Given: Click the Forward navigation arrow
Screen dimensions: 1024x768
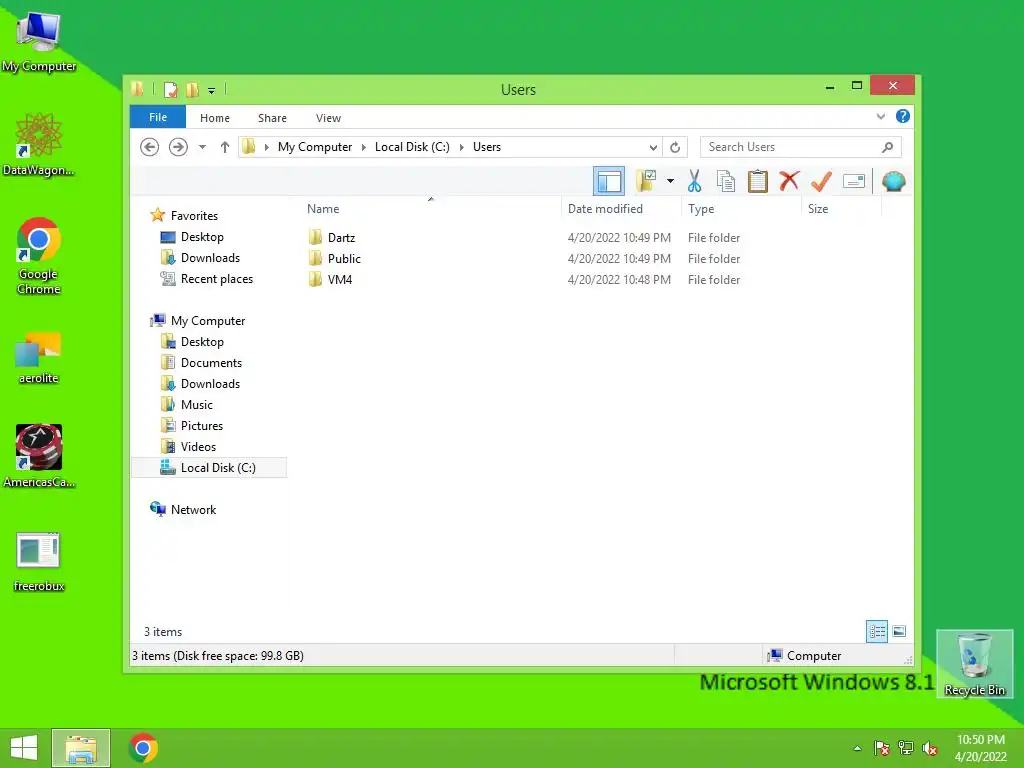Looking at the screenshot, I should click(x=178, y=147).
